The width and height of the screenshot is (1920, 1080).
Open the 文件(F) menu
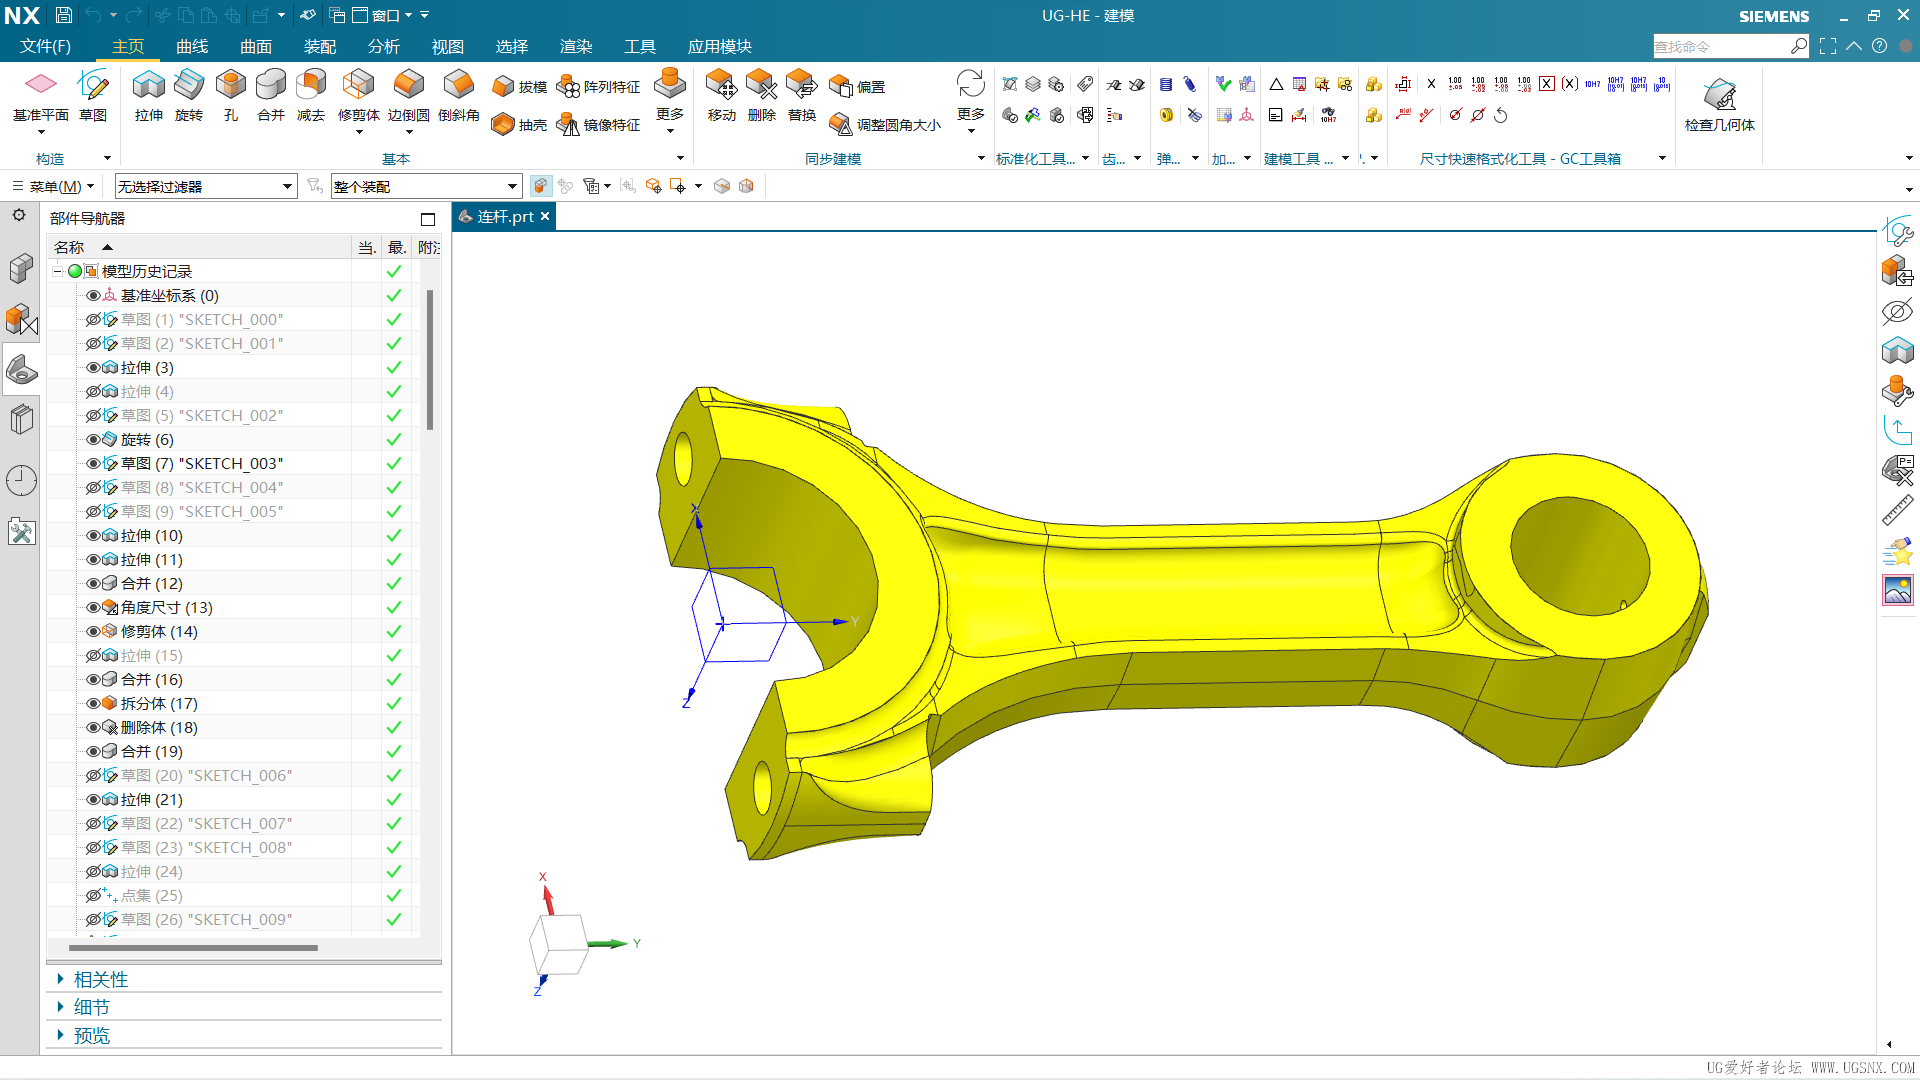[45, 47]
